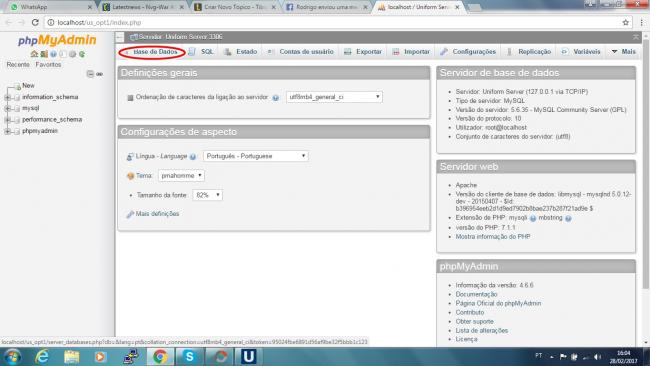Image resolution: width=650 pixels, height=366 pixels.
Task: Expand the information_schema database node
Action: pos(7,97)
